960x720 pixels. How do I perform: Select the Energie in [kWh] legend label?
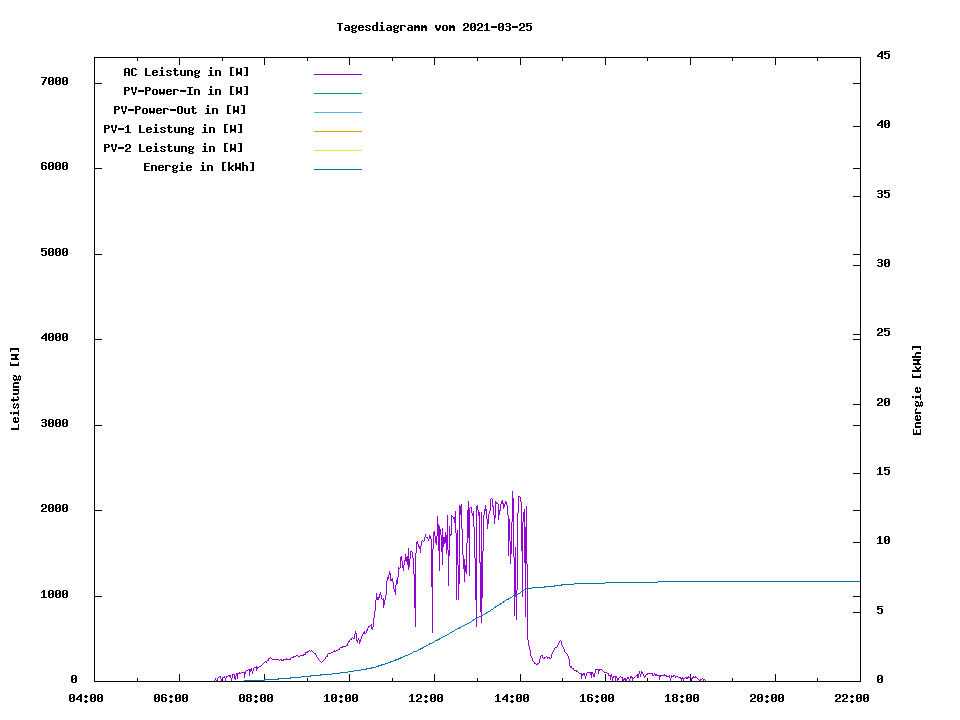[199, 167]
